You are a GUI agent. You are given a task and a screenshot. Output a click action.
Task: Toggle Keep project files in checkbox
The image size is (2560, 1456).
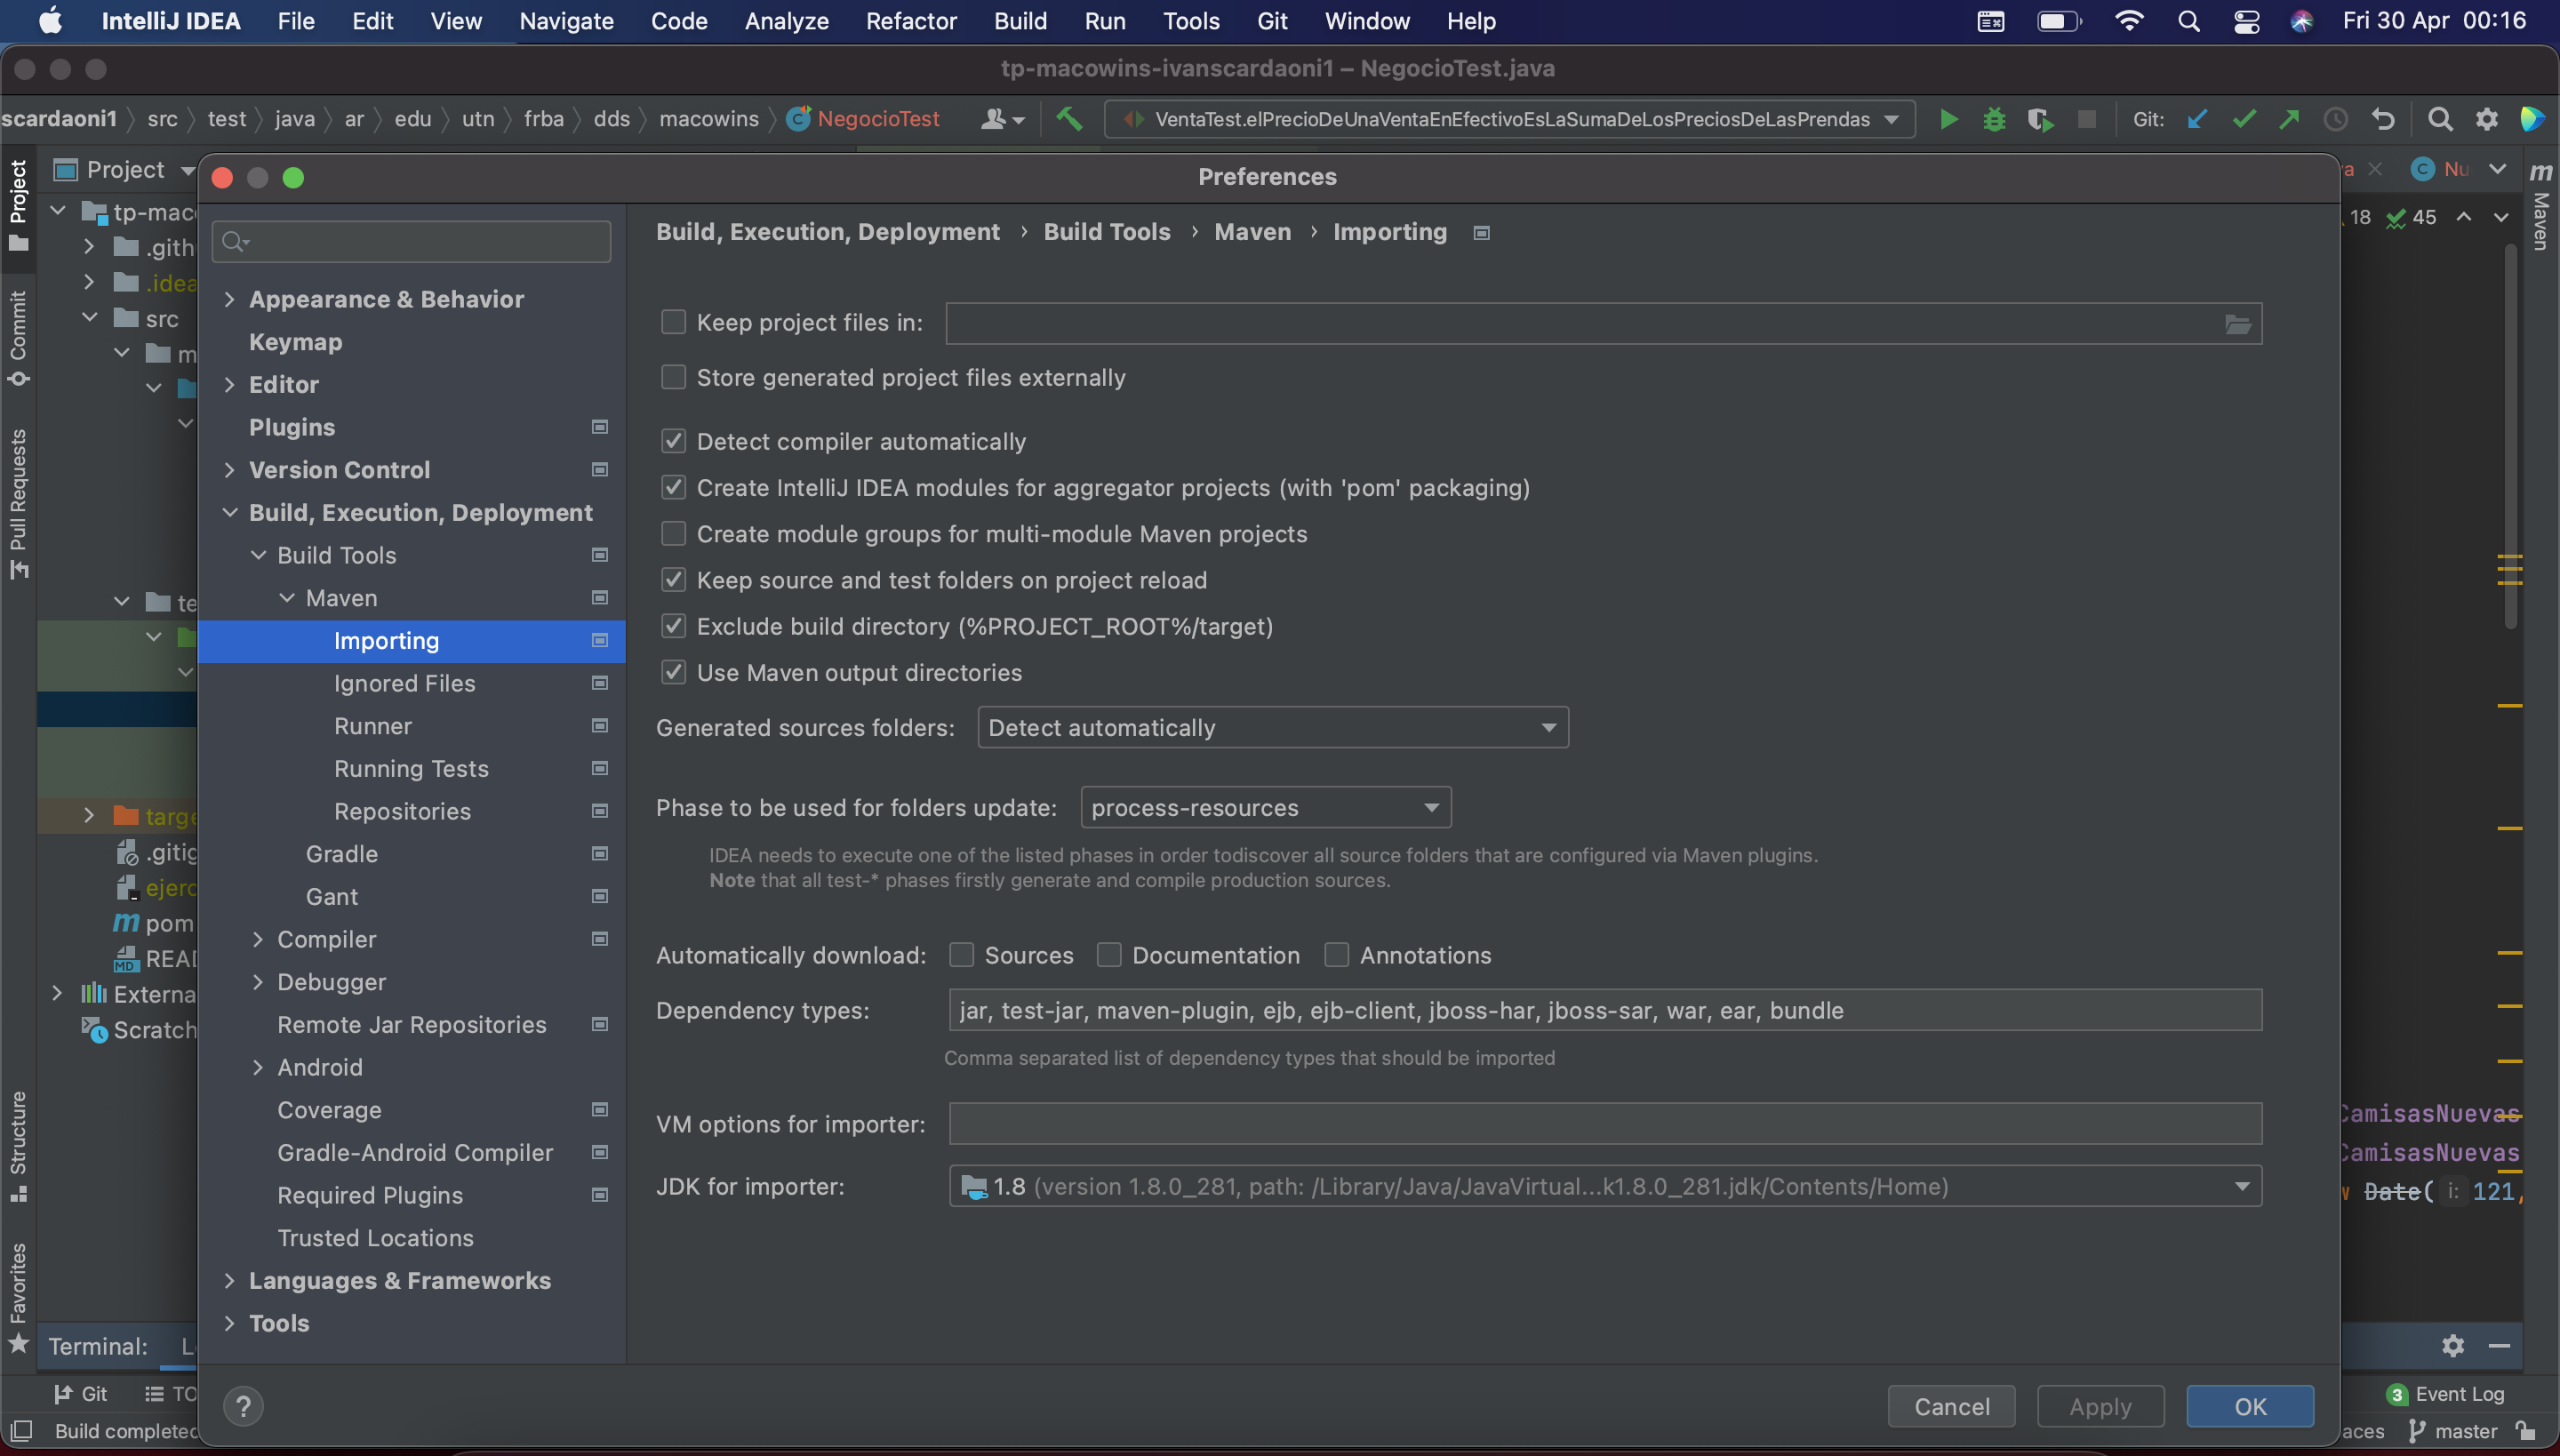[x=674, y=322]
